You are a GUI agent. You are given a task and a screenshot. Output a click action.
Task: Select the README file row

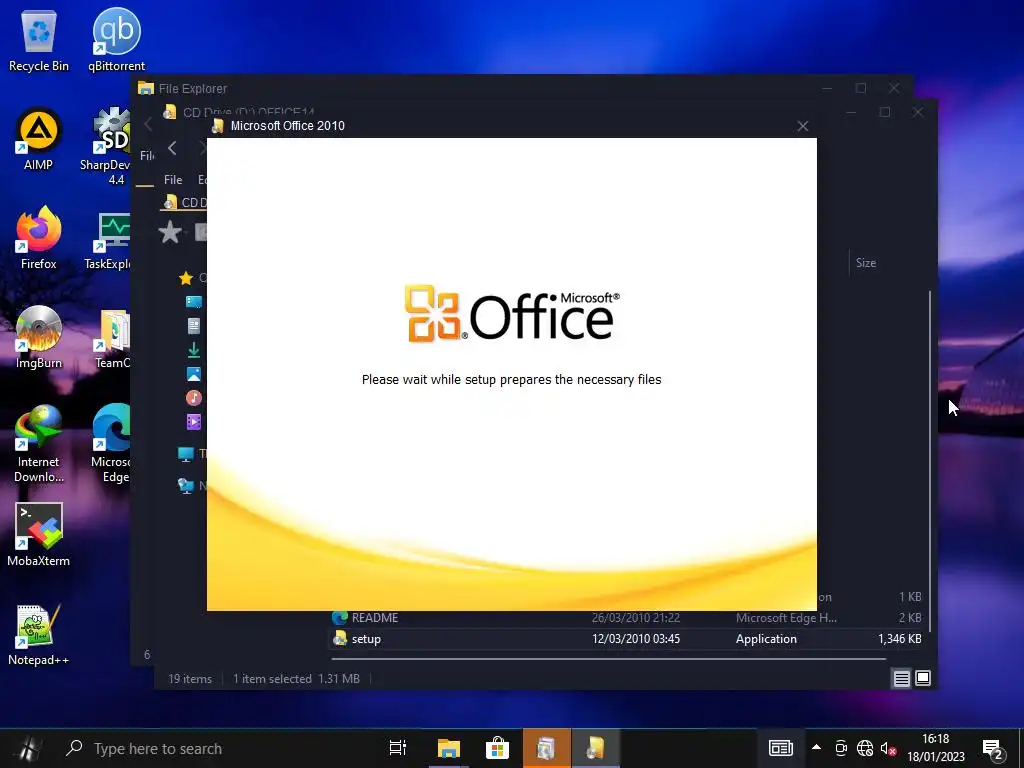click(626, 618)
